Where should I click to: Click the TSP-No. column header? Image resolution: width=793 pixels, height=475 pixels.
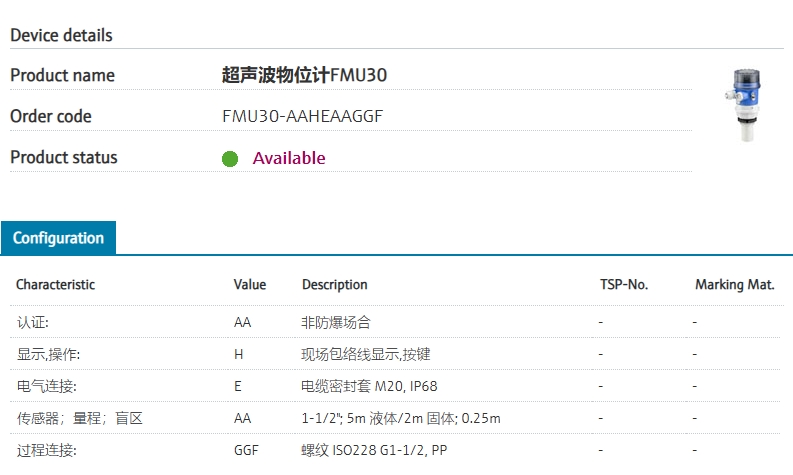point(624,285)
